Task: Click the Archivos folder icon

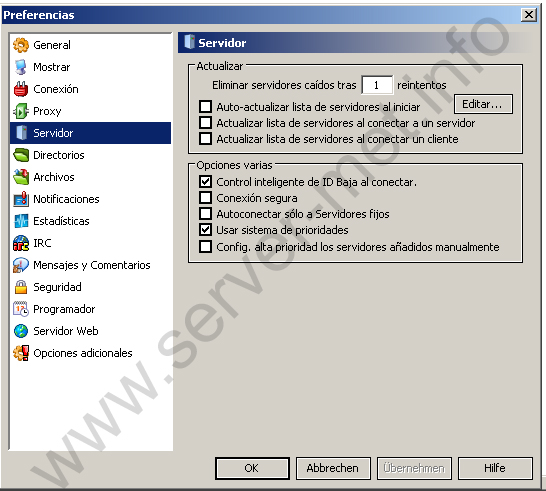Action: pyautogui.click(x=21, y=177)
